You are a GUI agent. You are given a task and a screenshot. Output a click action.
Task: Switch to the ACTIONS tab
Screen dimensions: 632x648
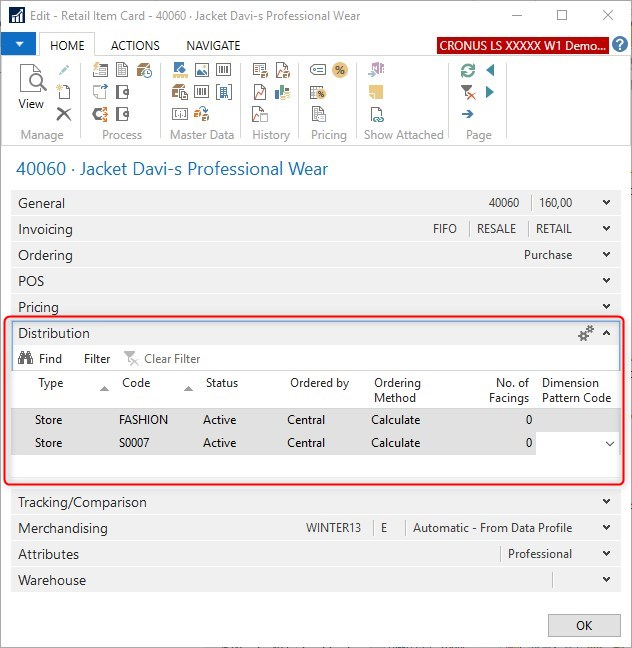click(135, 46)
